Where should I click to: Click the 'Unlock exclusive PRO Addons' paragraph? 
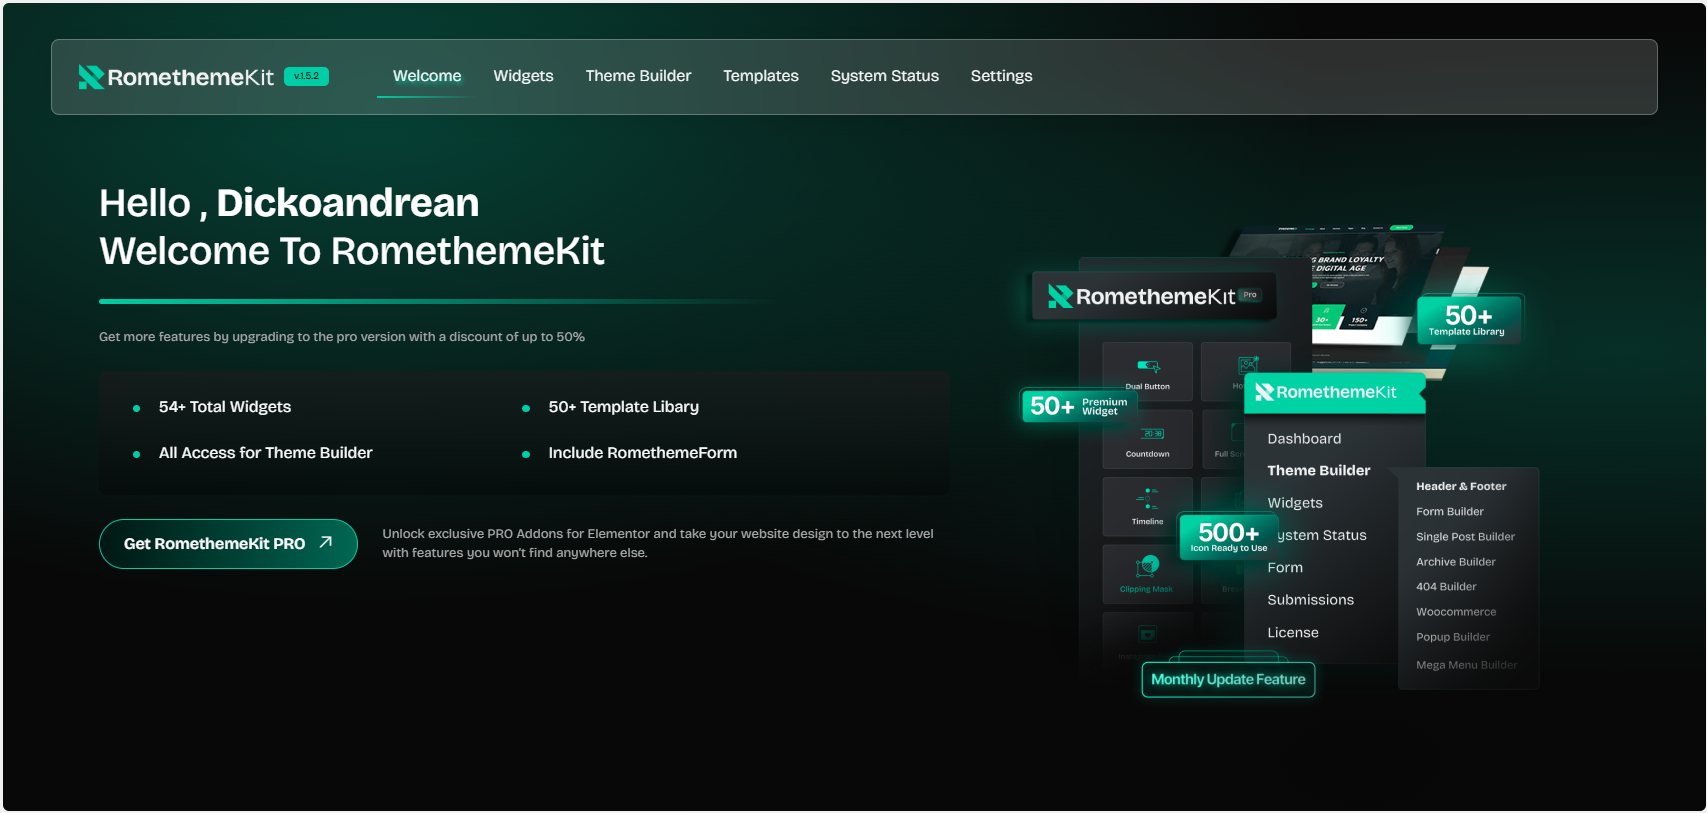(658, 543)
